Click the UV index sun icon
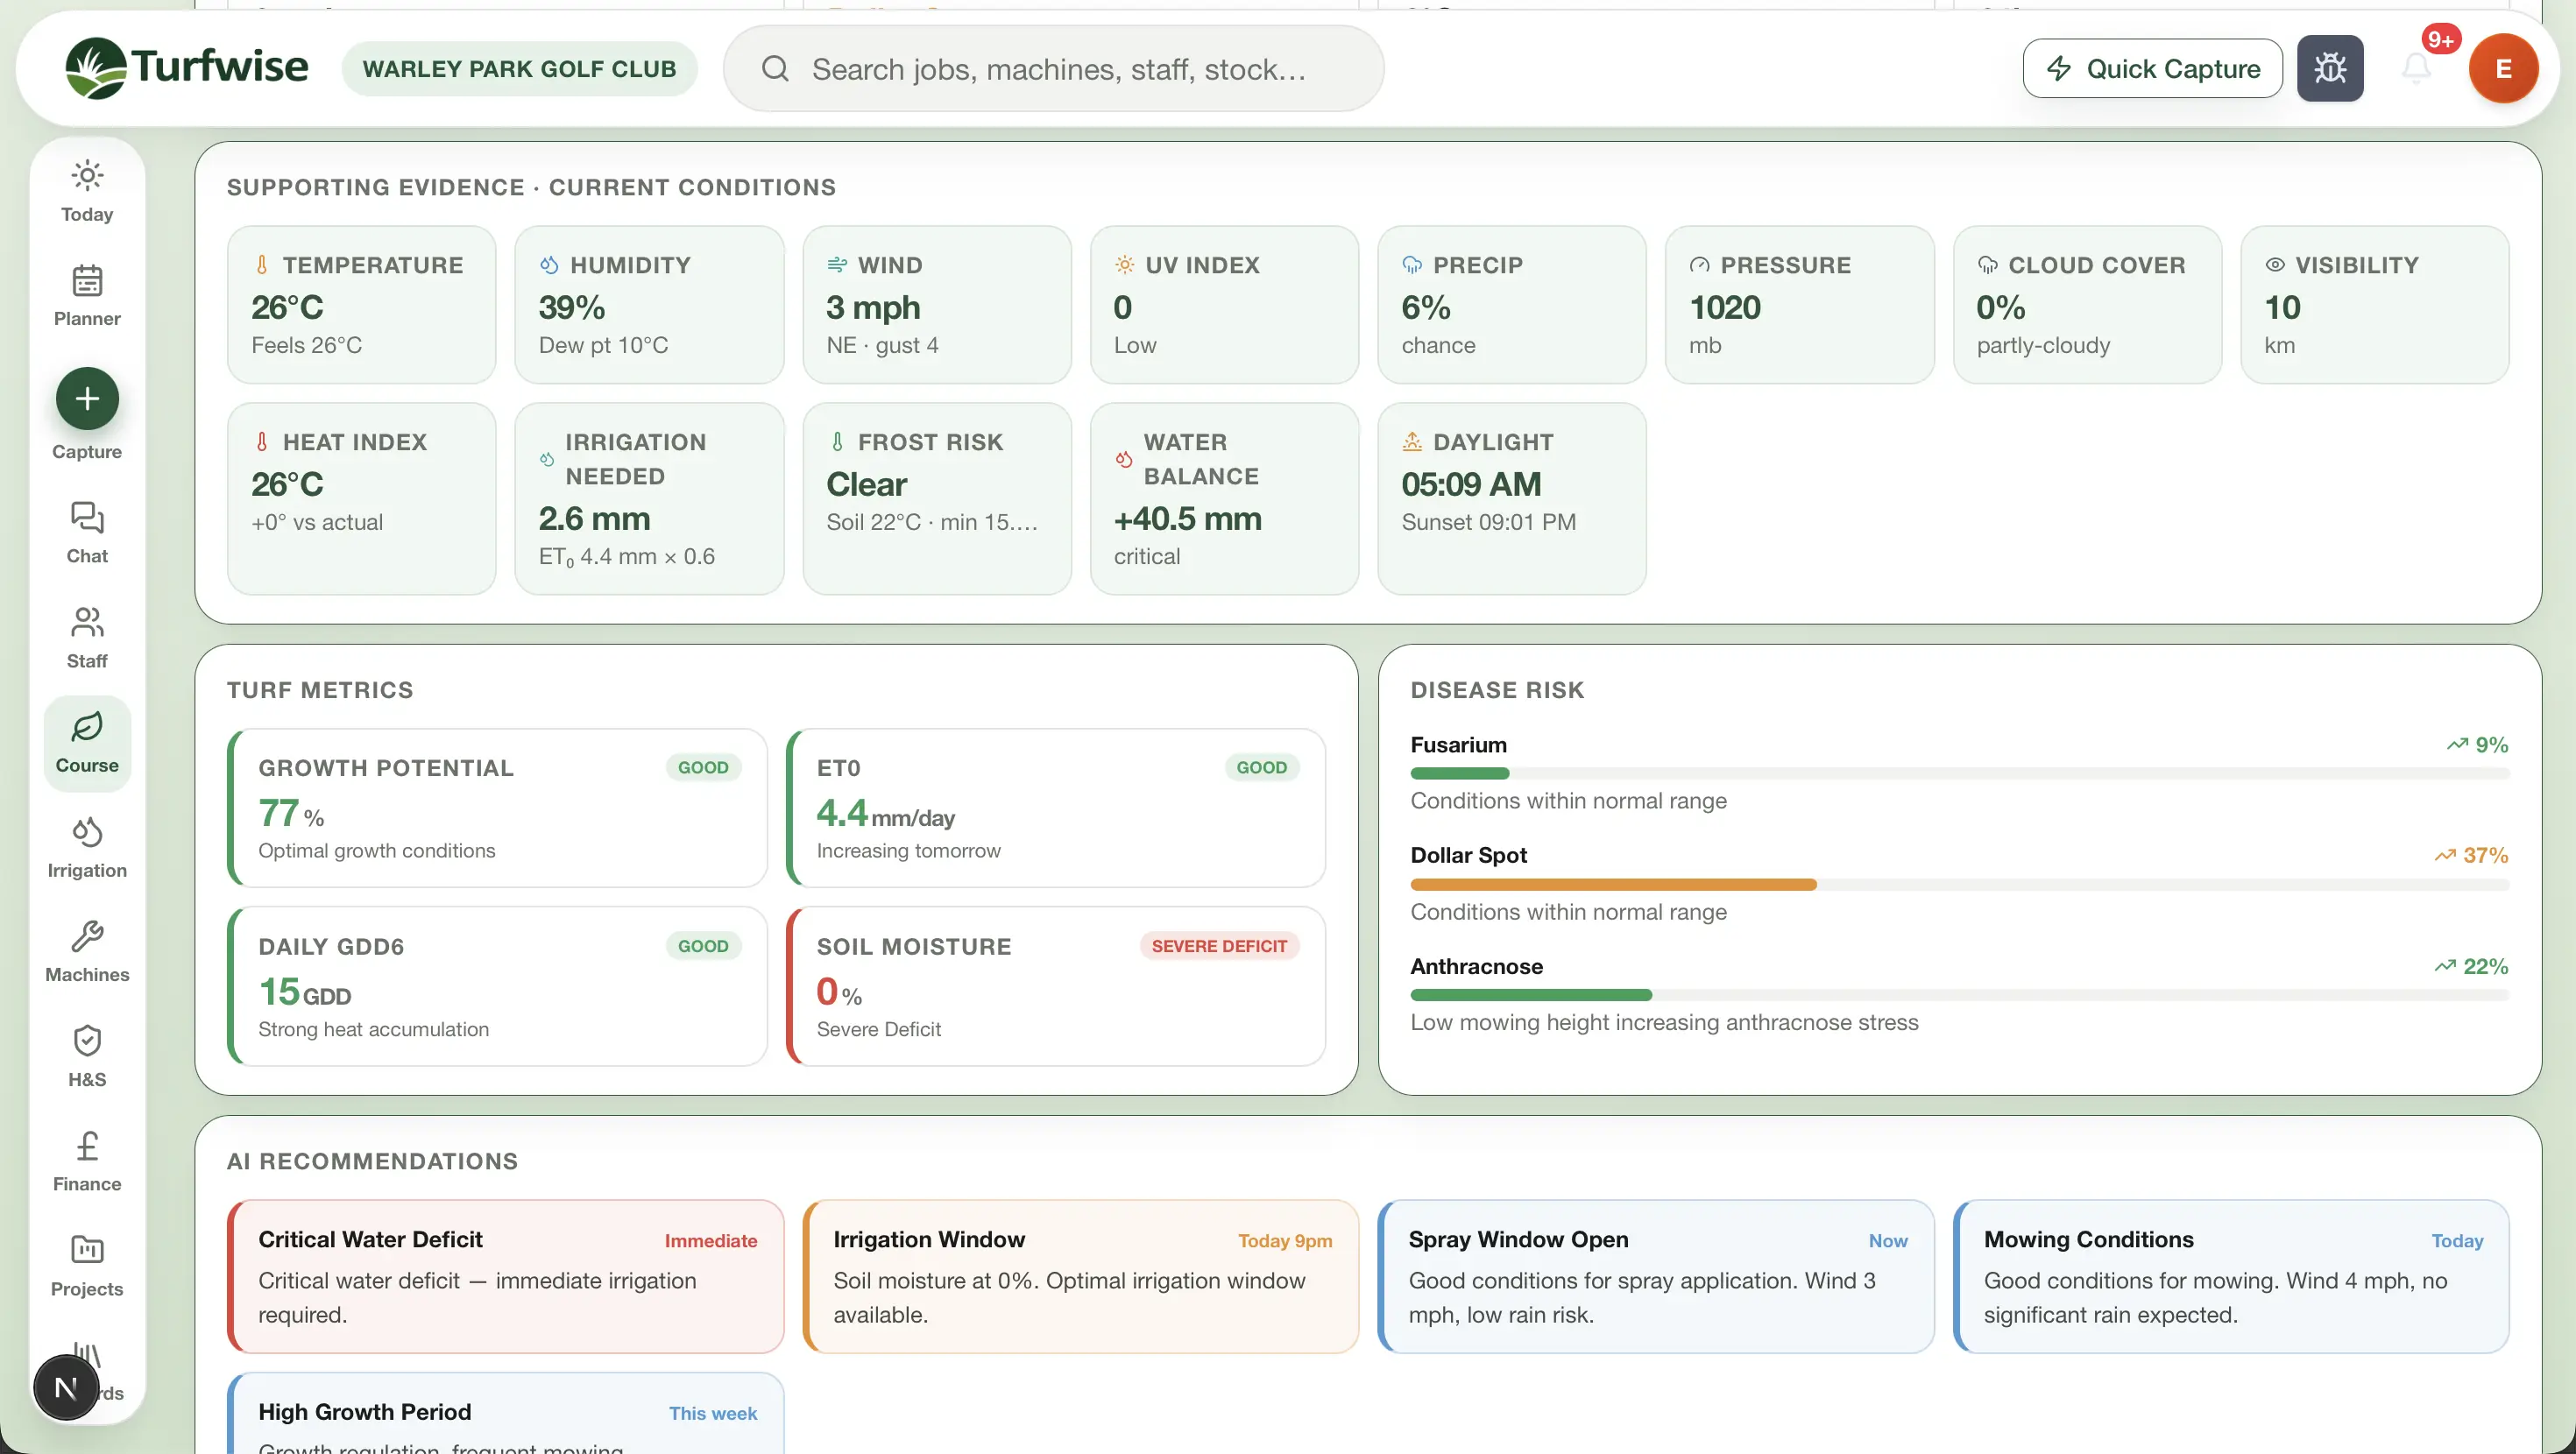 [1124, 265]
